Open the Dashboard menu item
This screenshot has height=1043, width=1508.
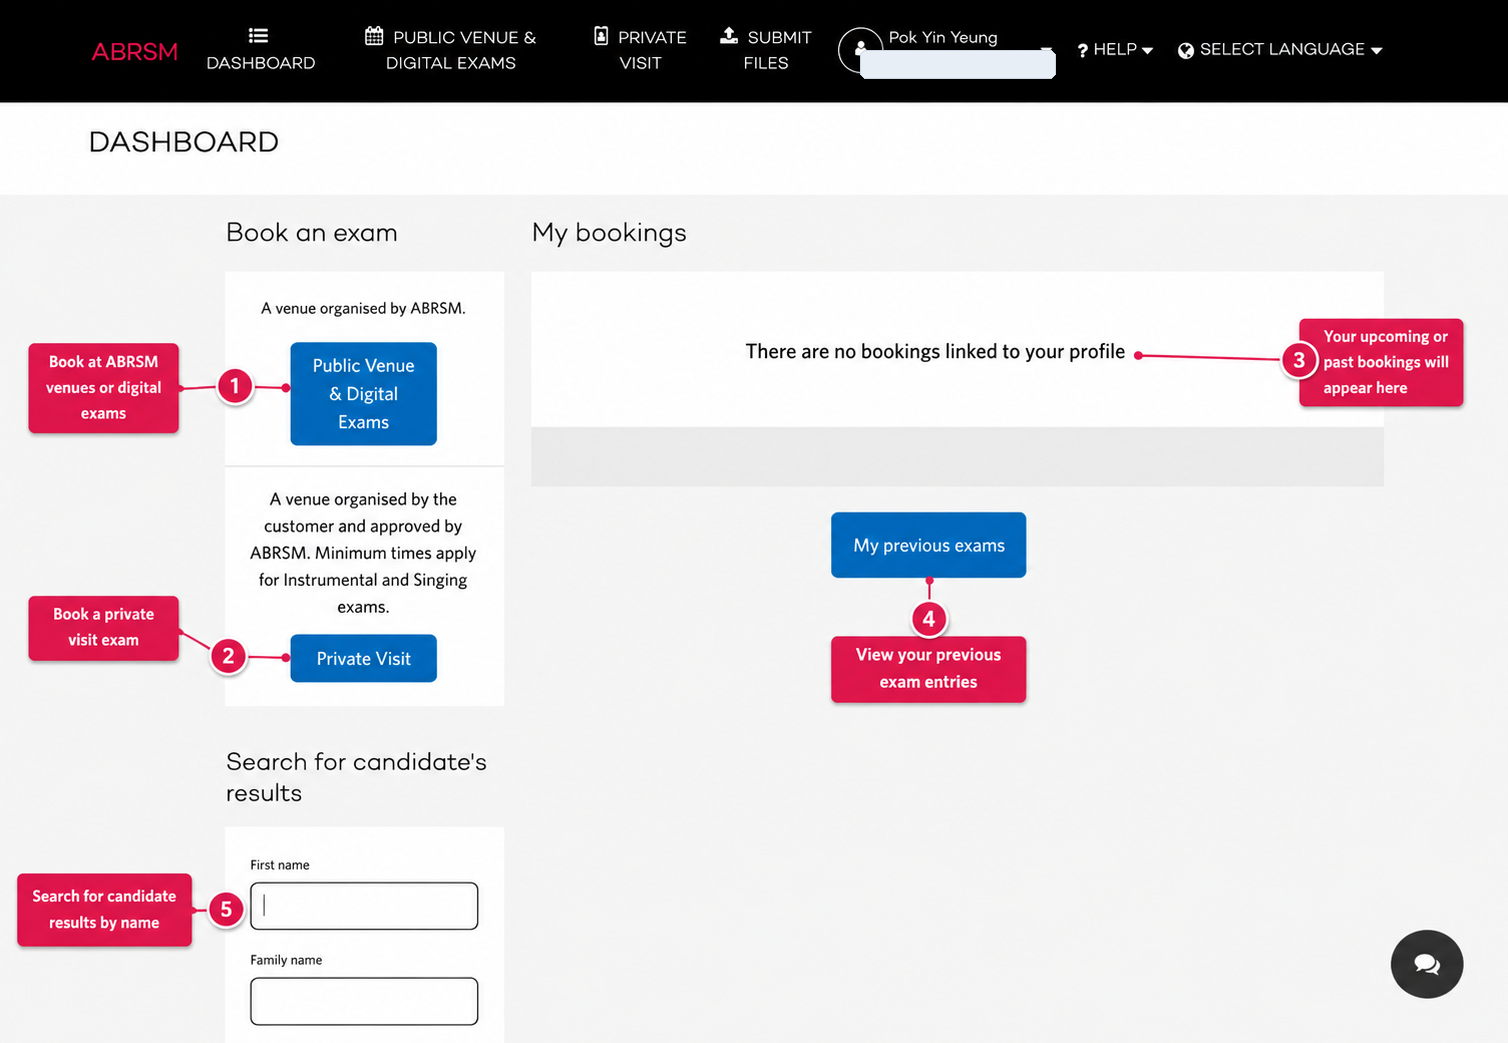(260, 50)
